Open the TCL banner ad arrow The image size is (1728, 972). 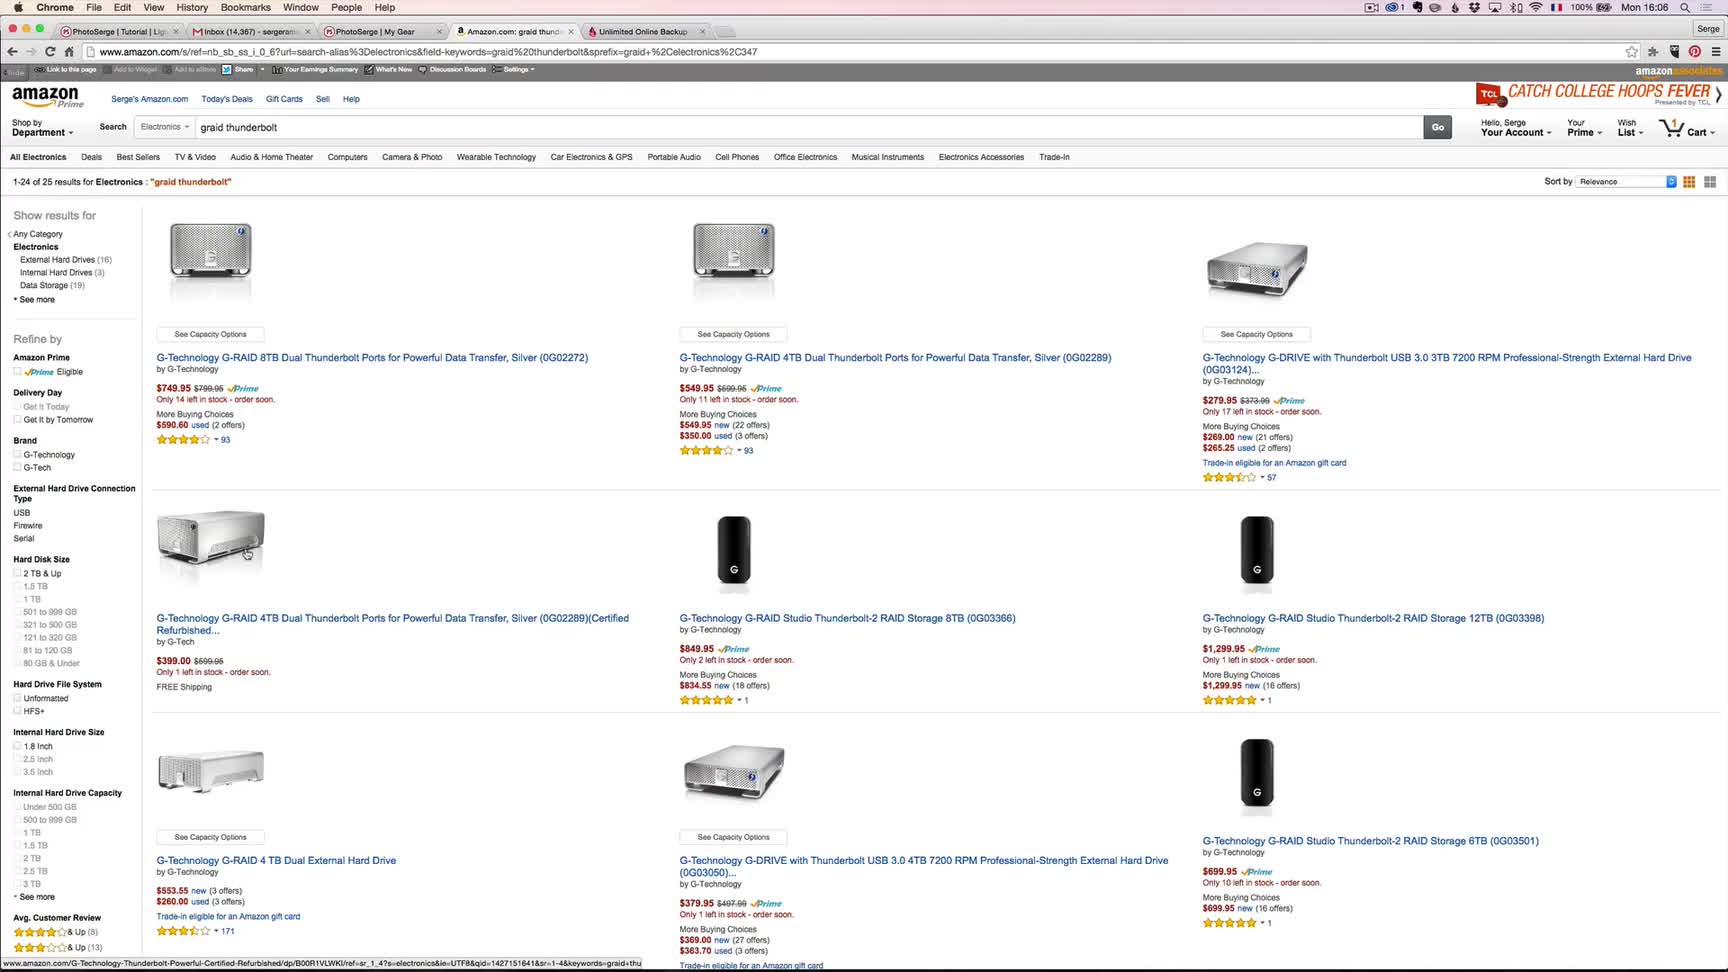pyautogui.click(x=1718, y=95)
